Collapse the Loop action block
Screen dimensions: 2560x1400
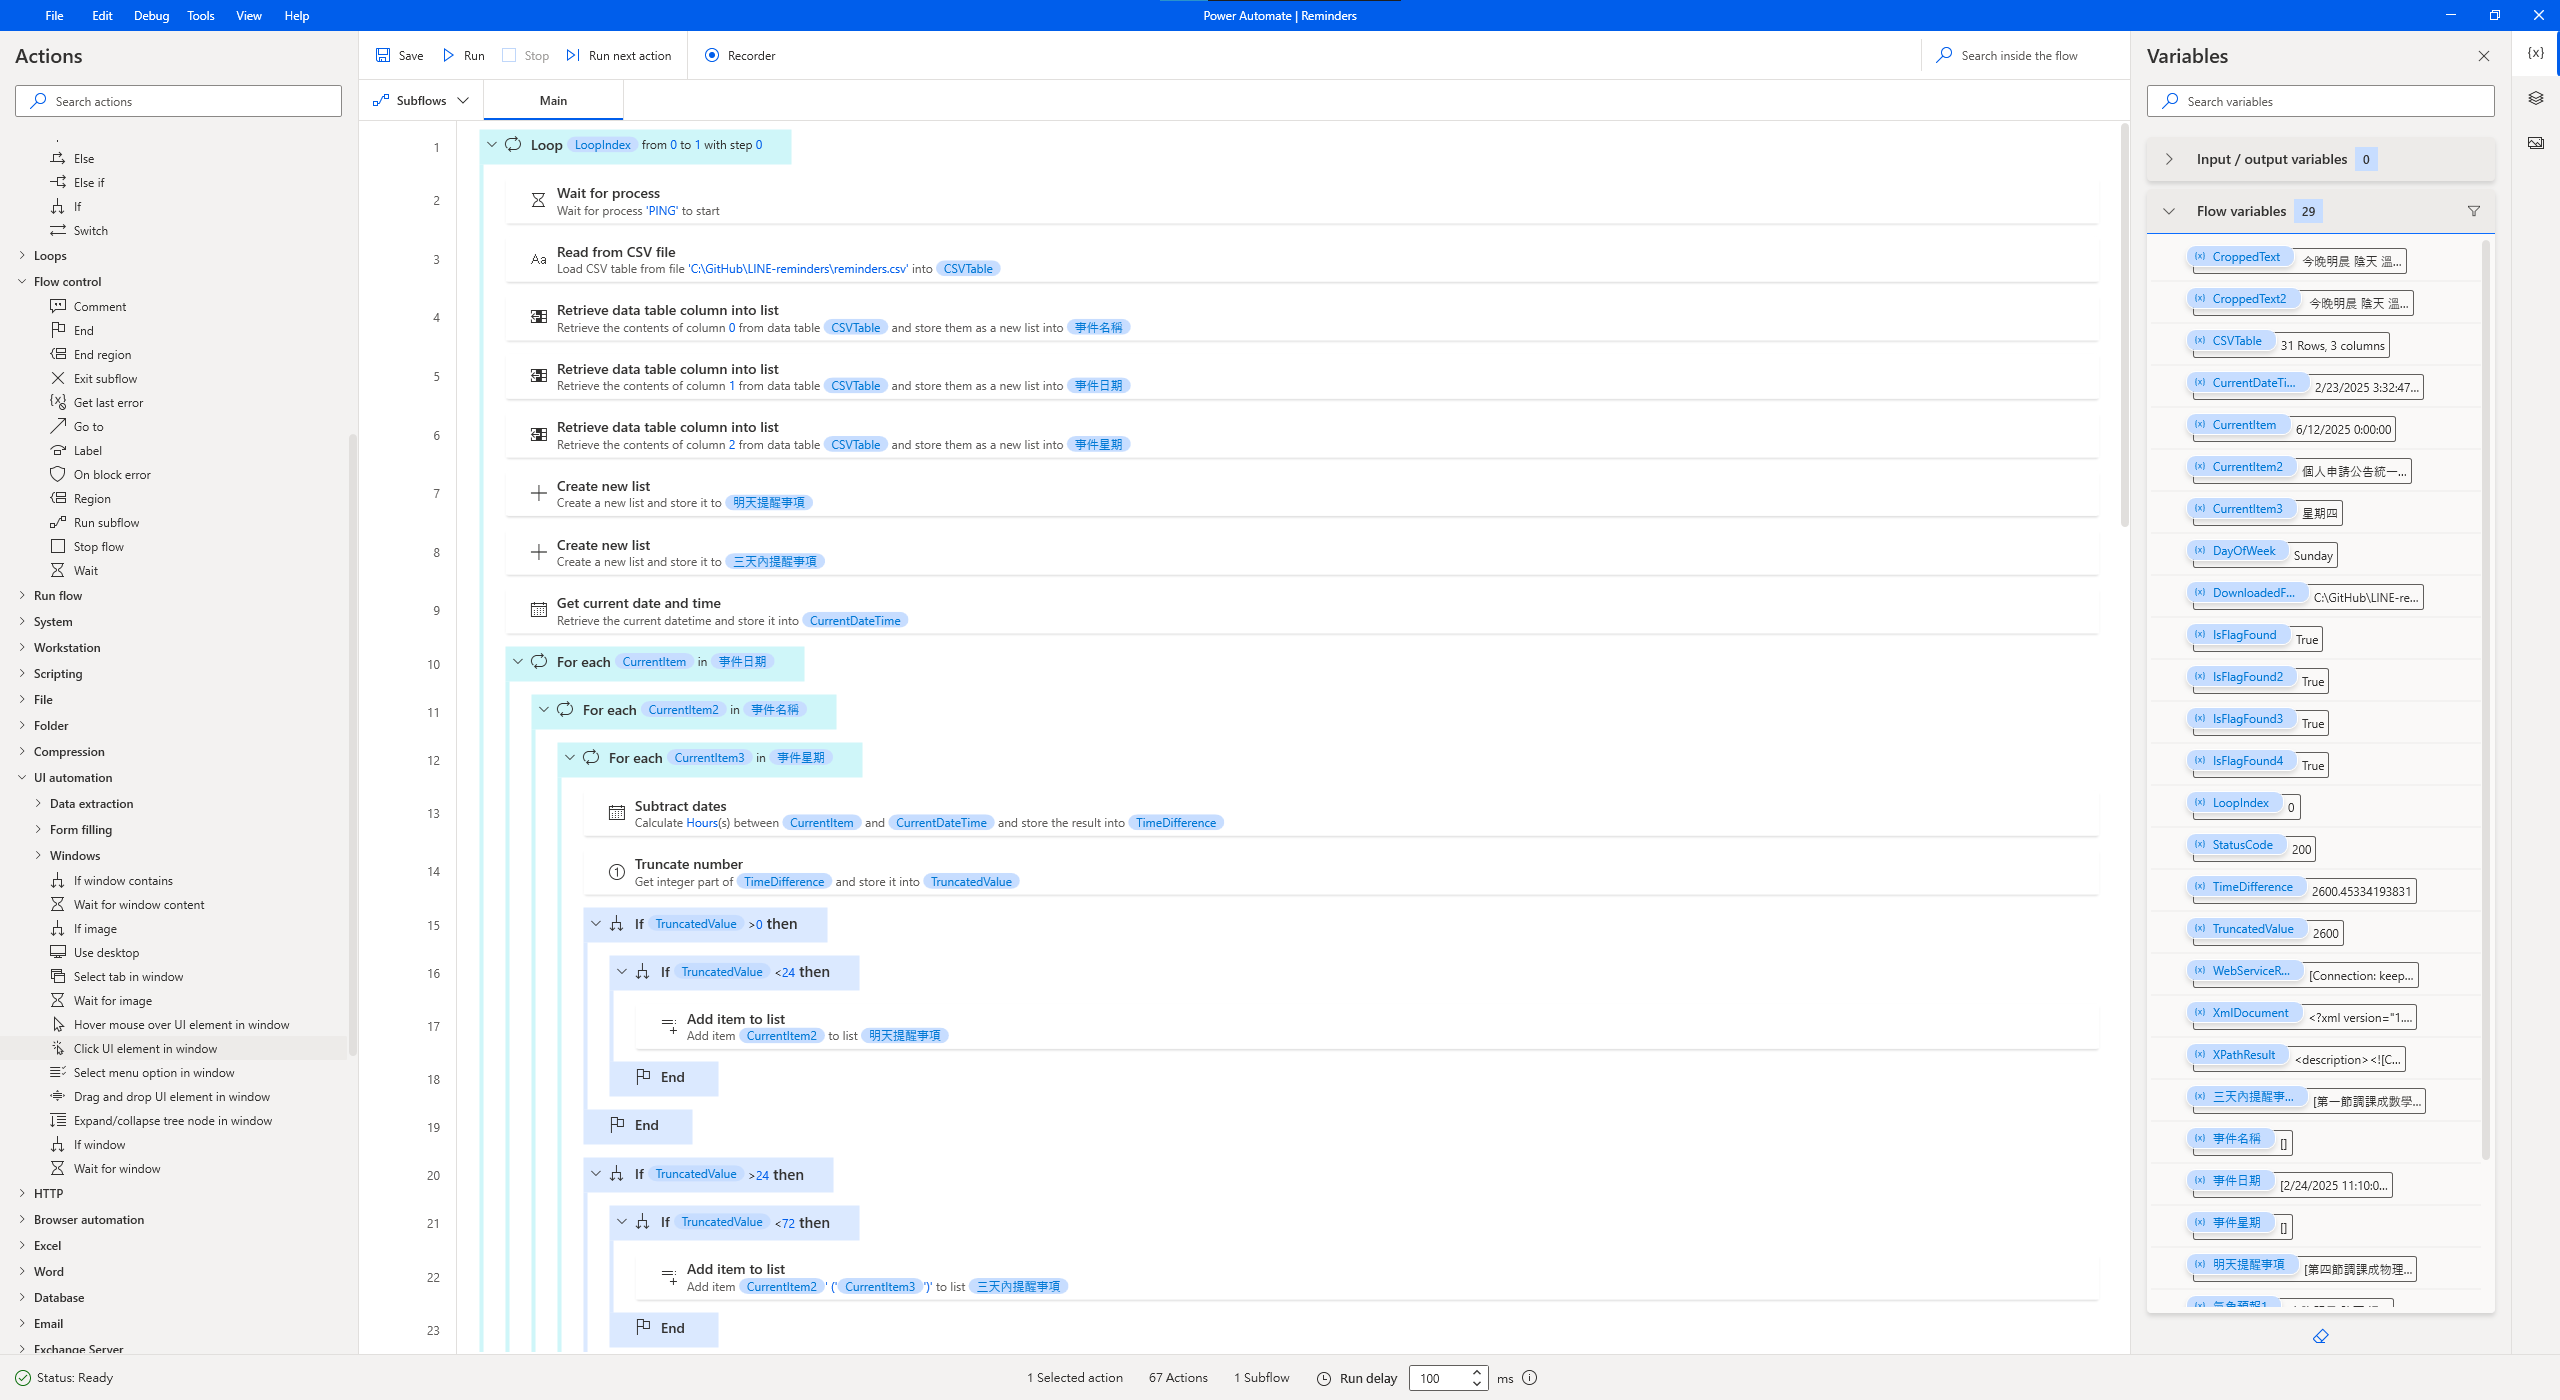click(492, 144)
